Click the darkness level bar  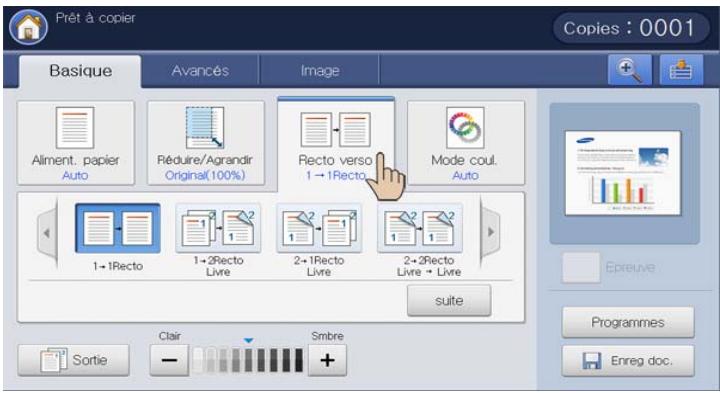248,360
